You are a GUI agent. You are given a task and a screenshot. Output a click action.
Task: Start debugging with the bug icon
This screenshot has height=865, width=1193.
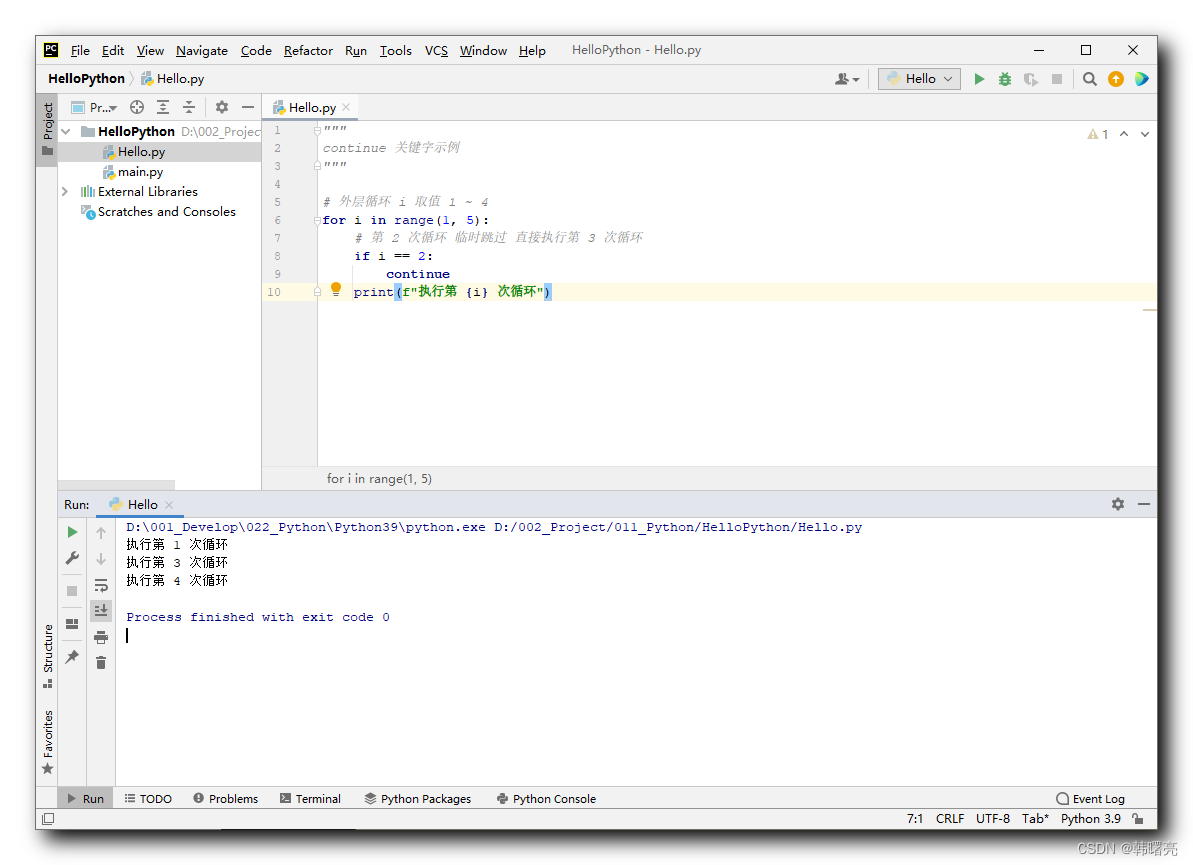[x=1005, y=79]
